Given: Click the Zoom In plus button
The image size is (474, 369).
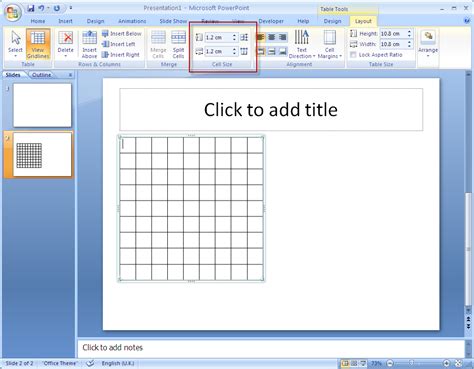Looking at the screenshot, I should coord(446,363).
